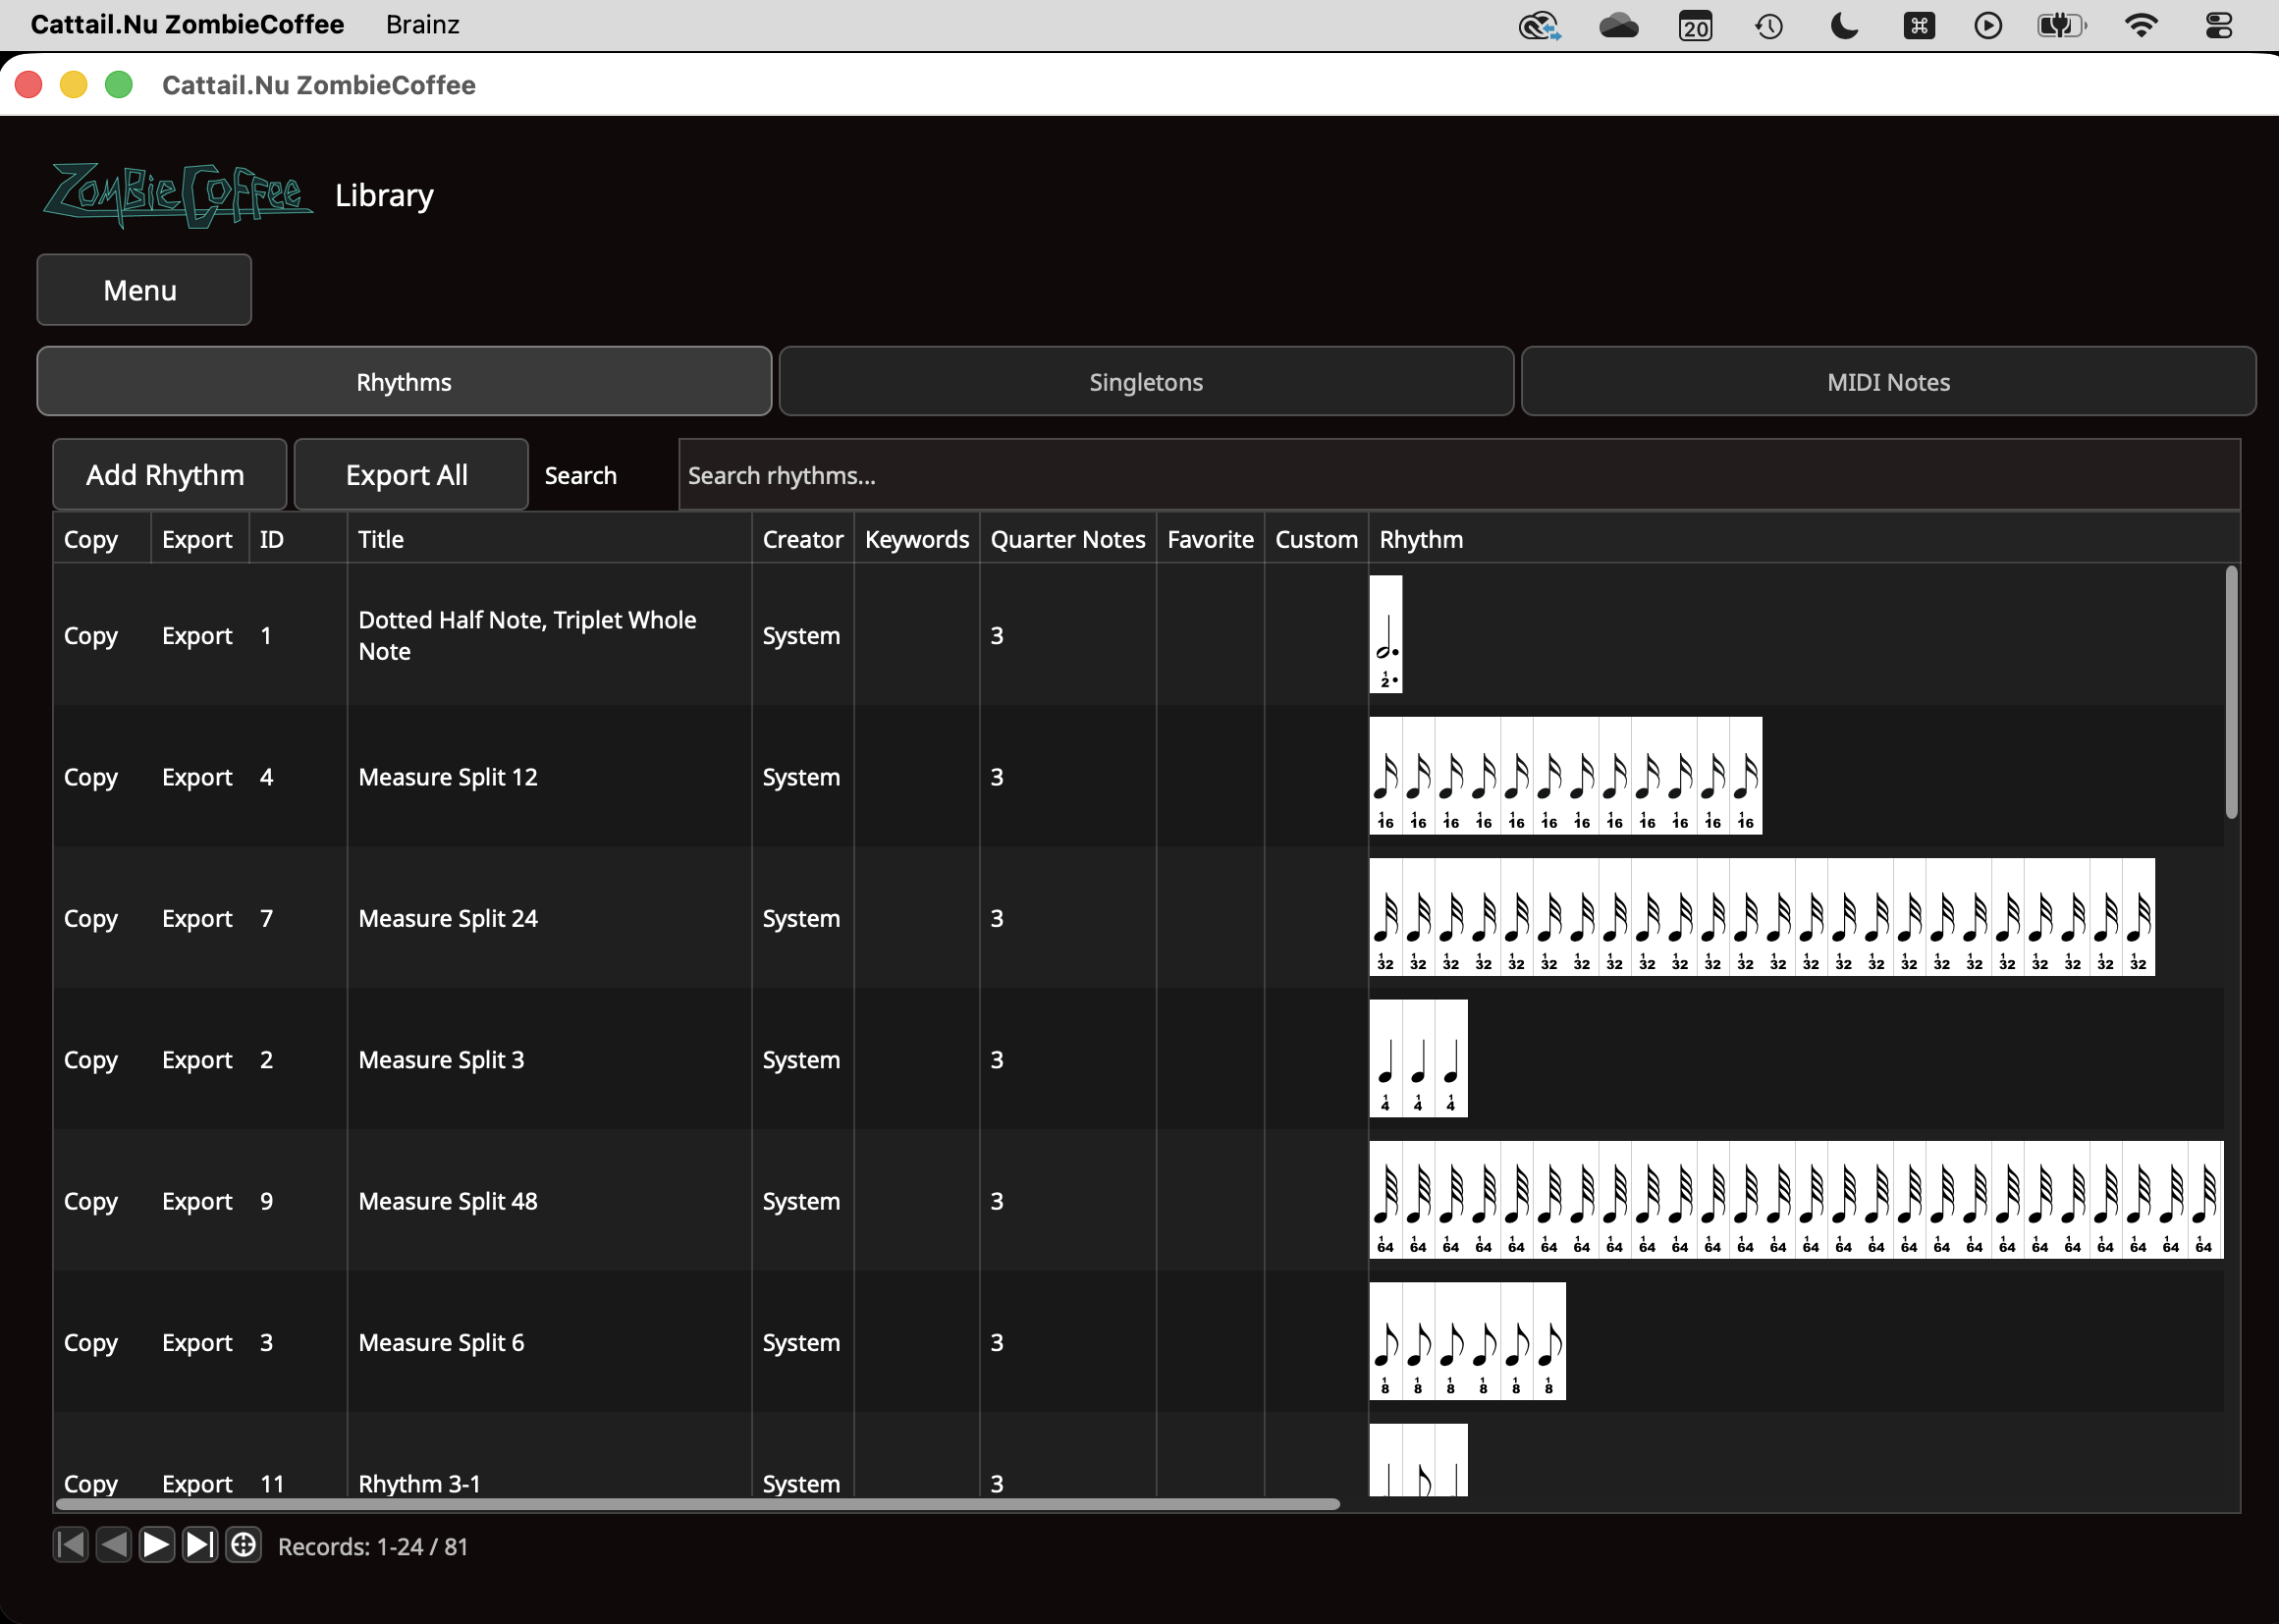
Task: Select the Measure Split 48 title cell
Action: click(549, 1201)
